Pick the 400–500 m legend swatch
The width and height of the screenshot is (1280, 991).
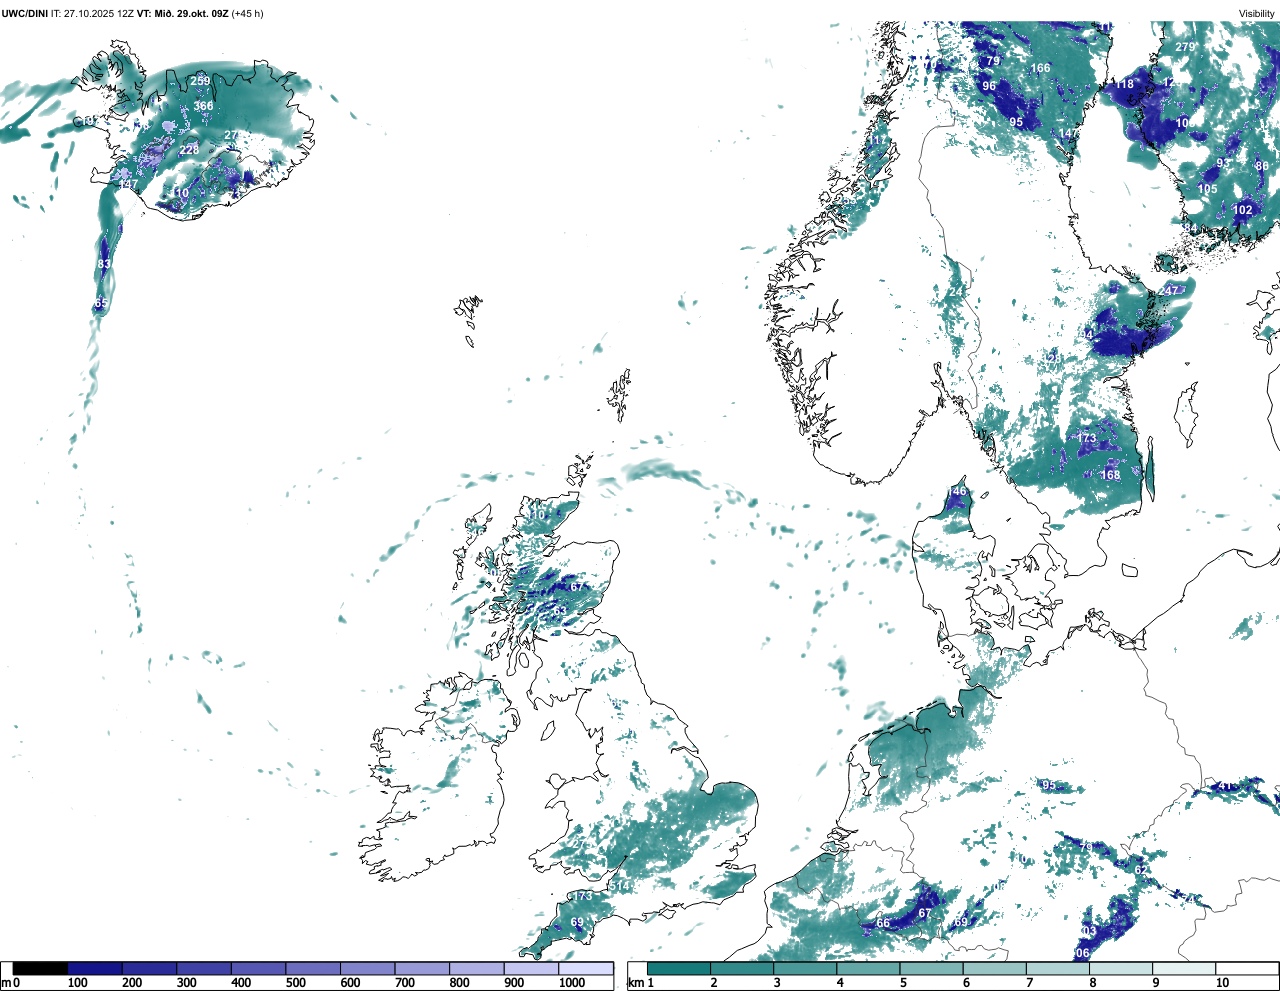258,968
